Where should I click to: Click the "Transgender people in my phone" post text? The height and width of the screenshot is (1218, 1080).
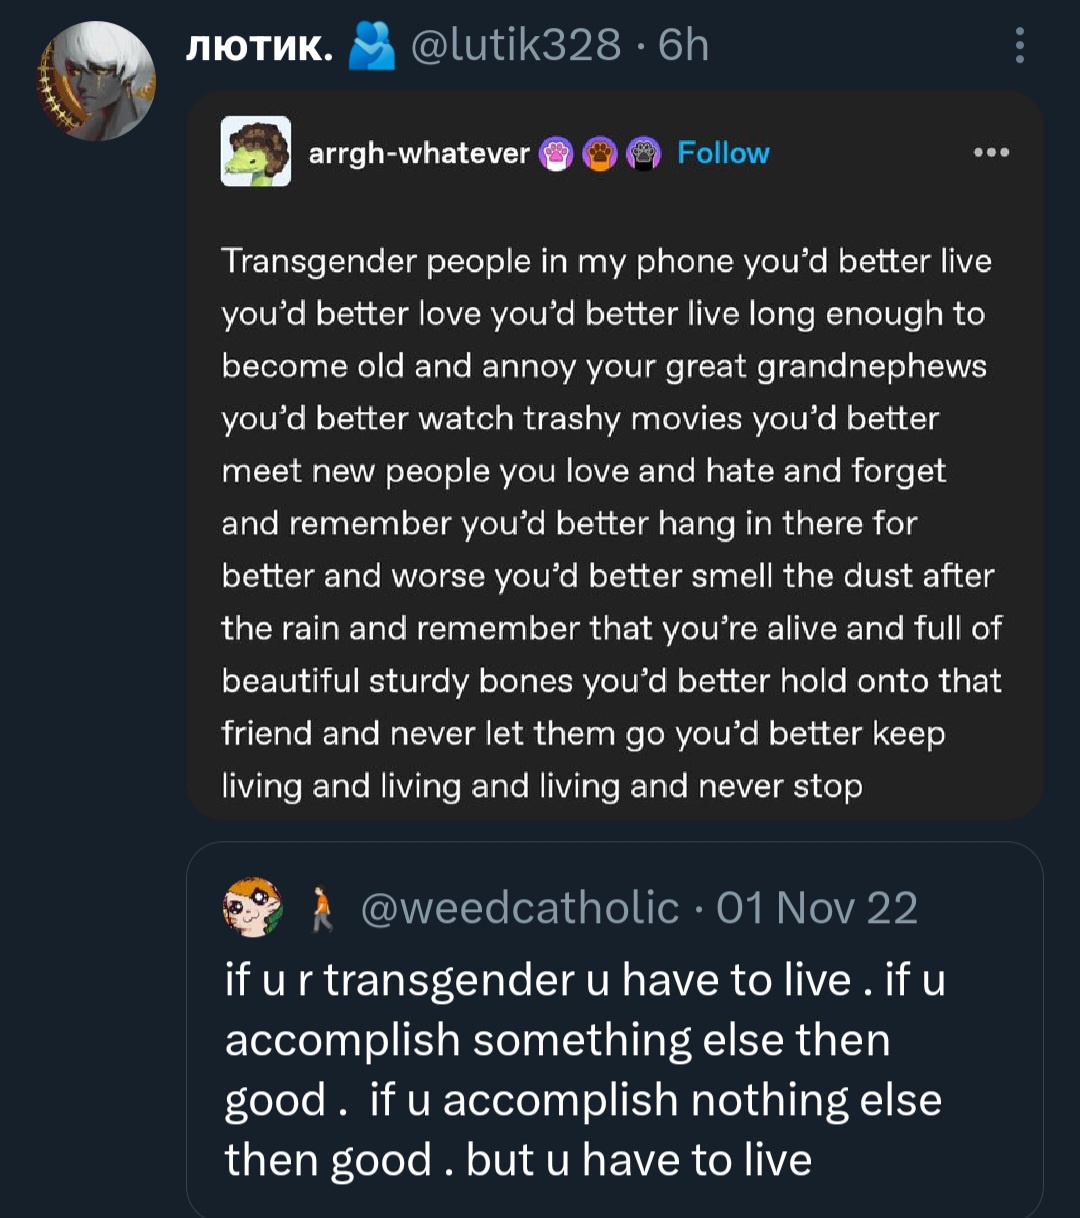tap(610, 523)
